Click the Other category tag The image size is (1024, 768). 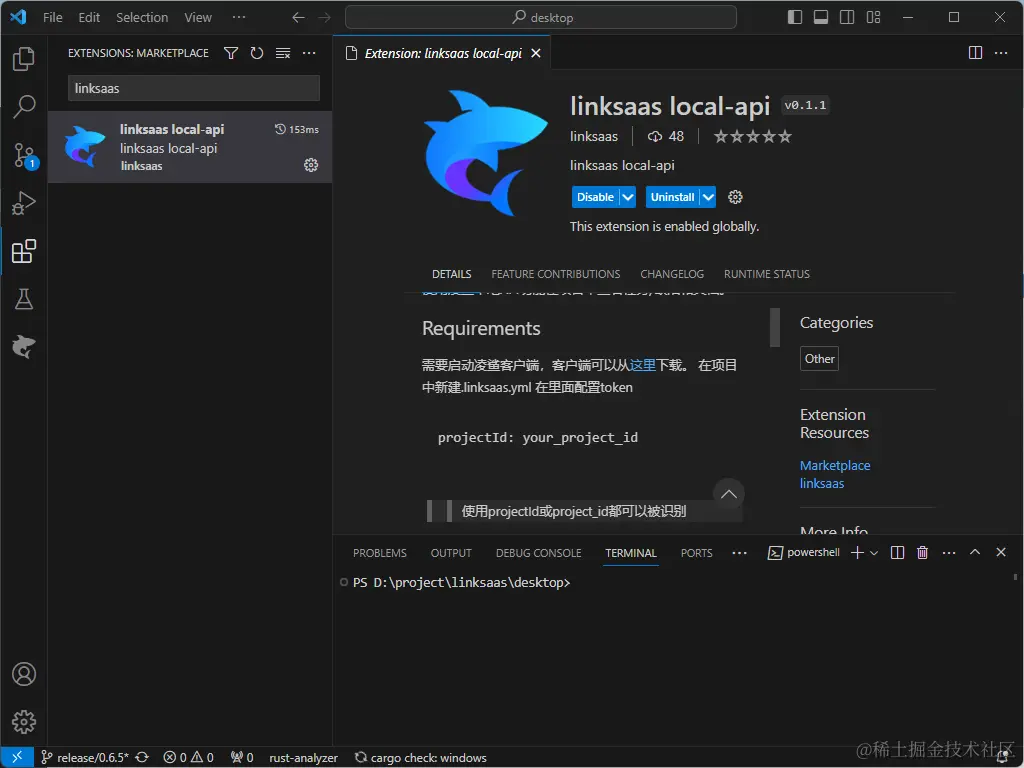click(819, 359)
